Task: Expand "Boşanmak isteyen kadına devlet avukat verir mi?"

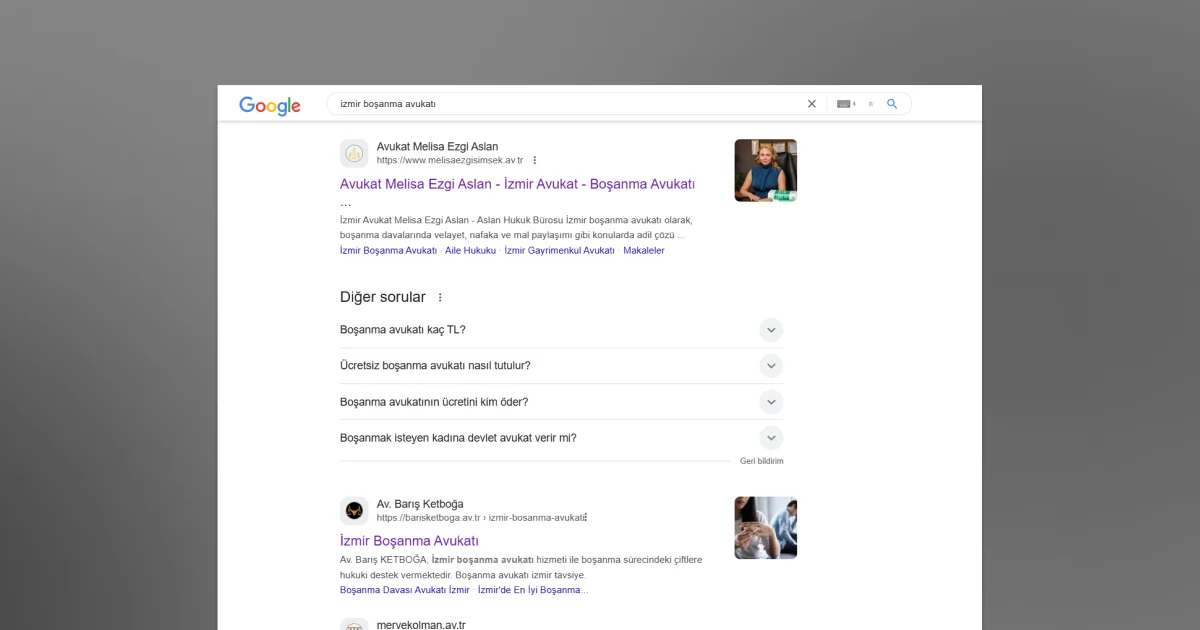Action: (771, 438)
